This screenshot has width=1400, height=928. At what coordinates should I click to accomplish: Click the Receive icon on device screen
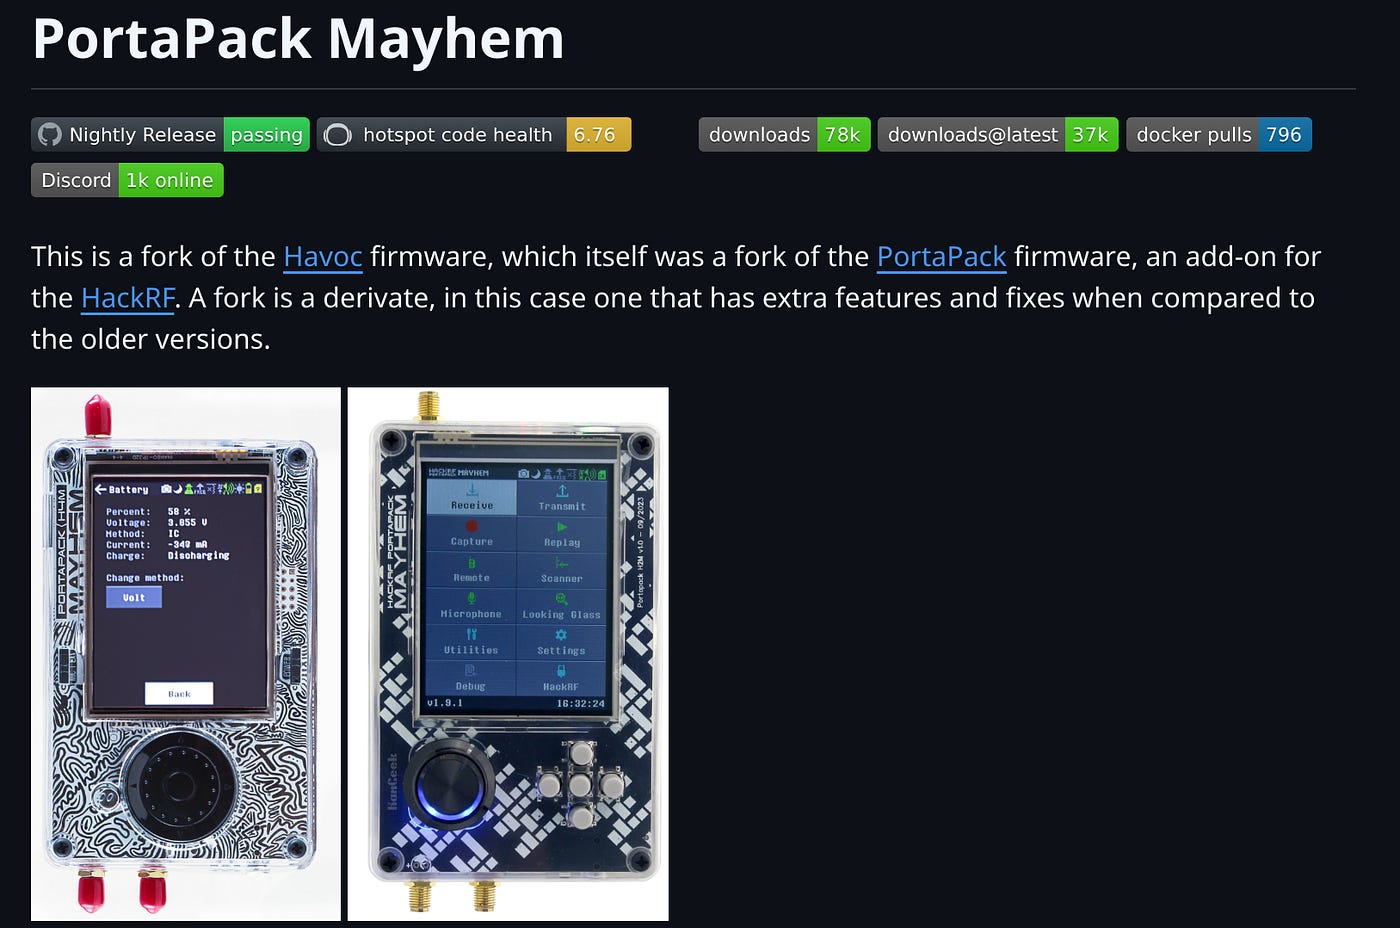coord(472,491)
